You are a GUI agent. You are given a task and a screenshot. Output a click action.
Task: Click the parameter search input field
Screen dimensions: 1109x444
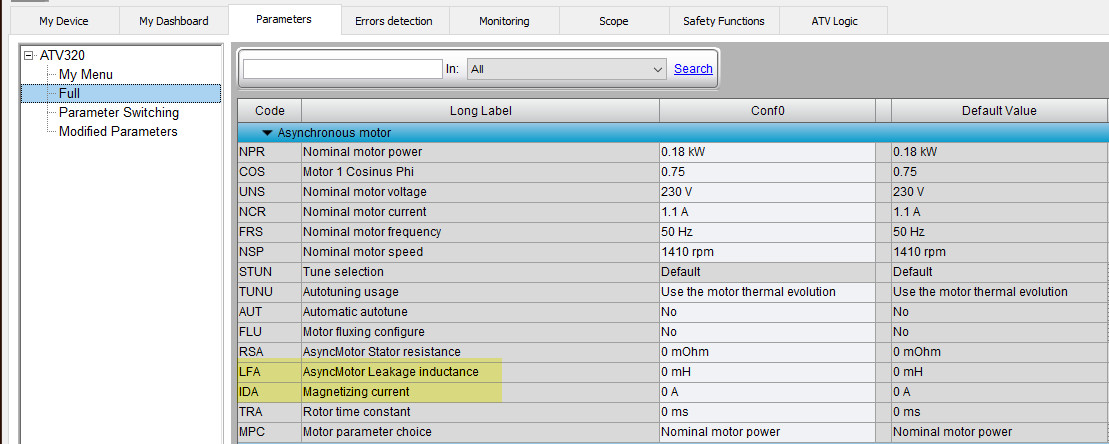[x=343, y=69]
